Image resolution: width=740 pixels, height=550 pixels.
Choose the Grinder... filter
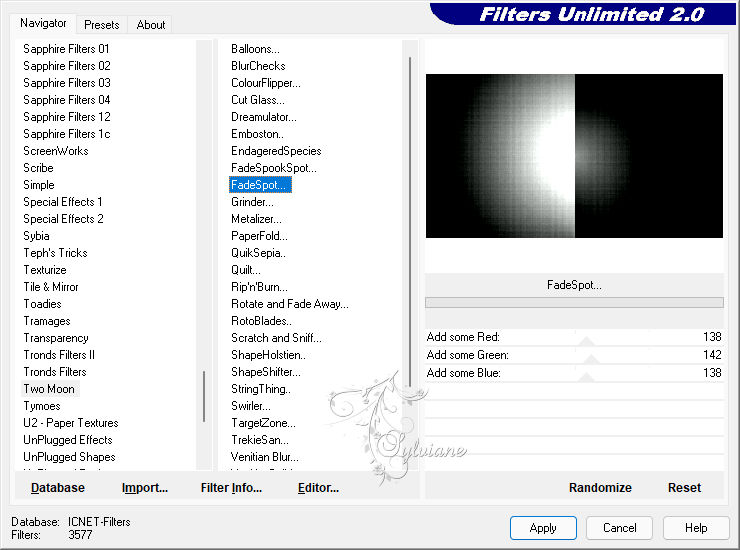pos(252,202)
